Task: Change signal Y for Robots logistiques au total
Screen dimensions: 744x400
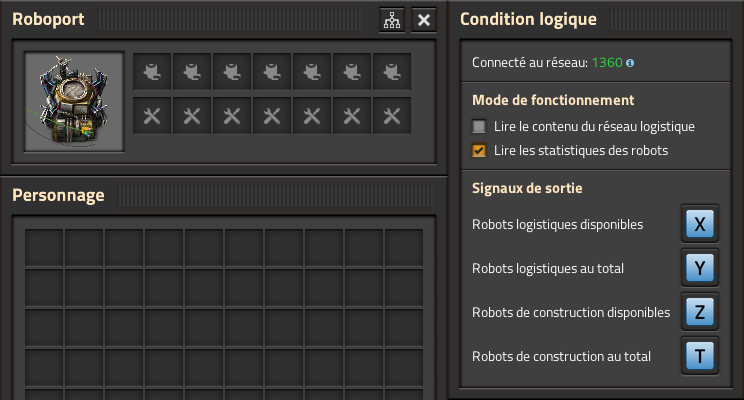Action: point(700,268)
